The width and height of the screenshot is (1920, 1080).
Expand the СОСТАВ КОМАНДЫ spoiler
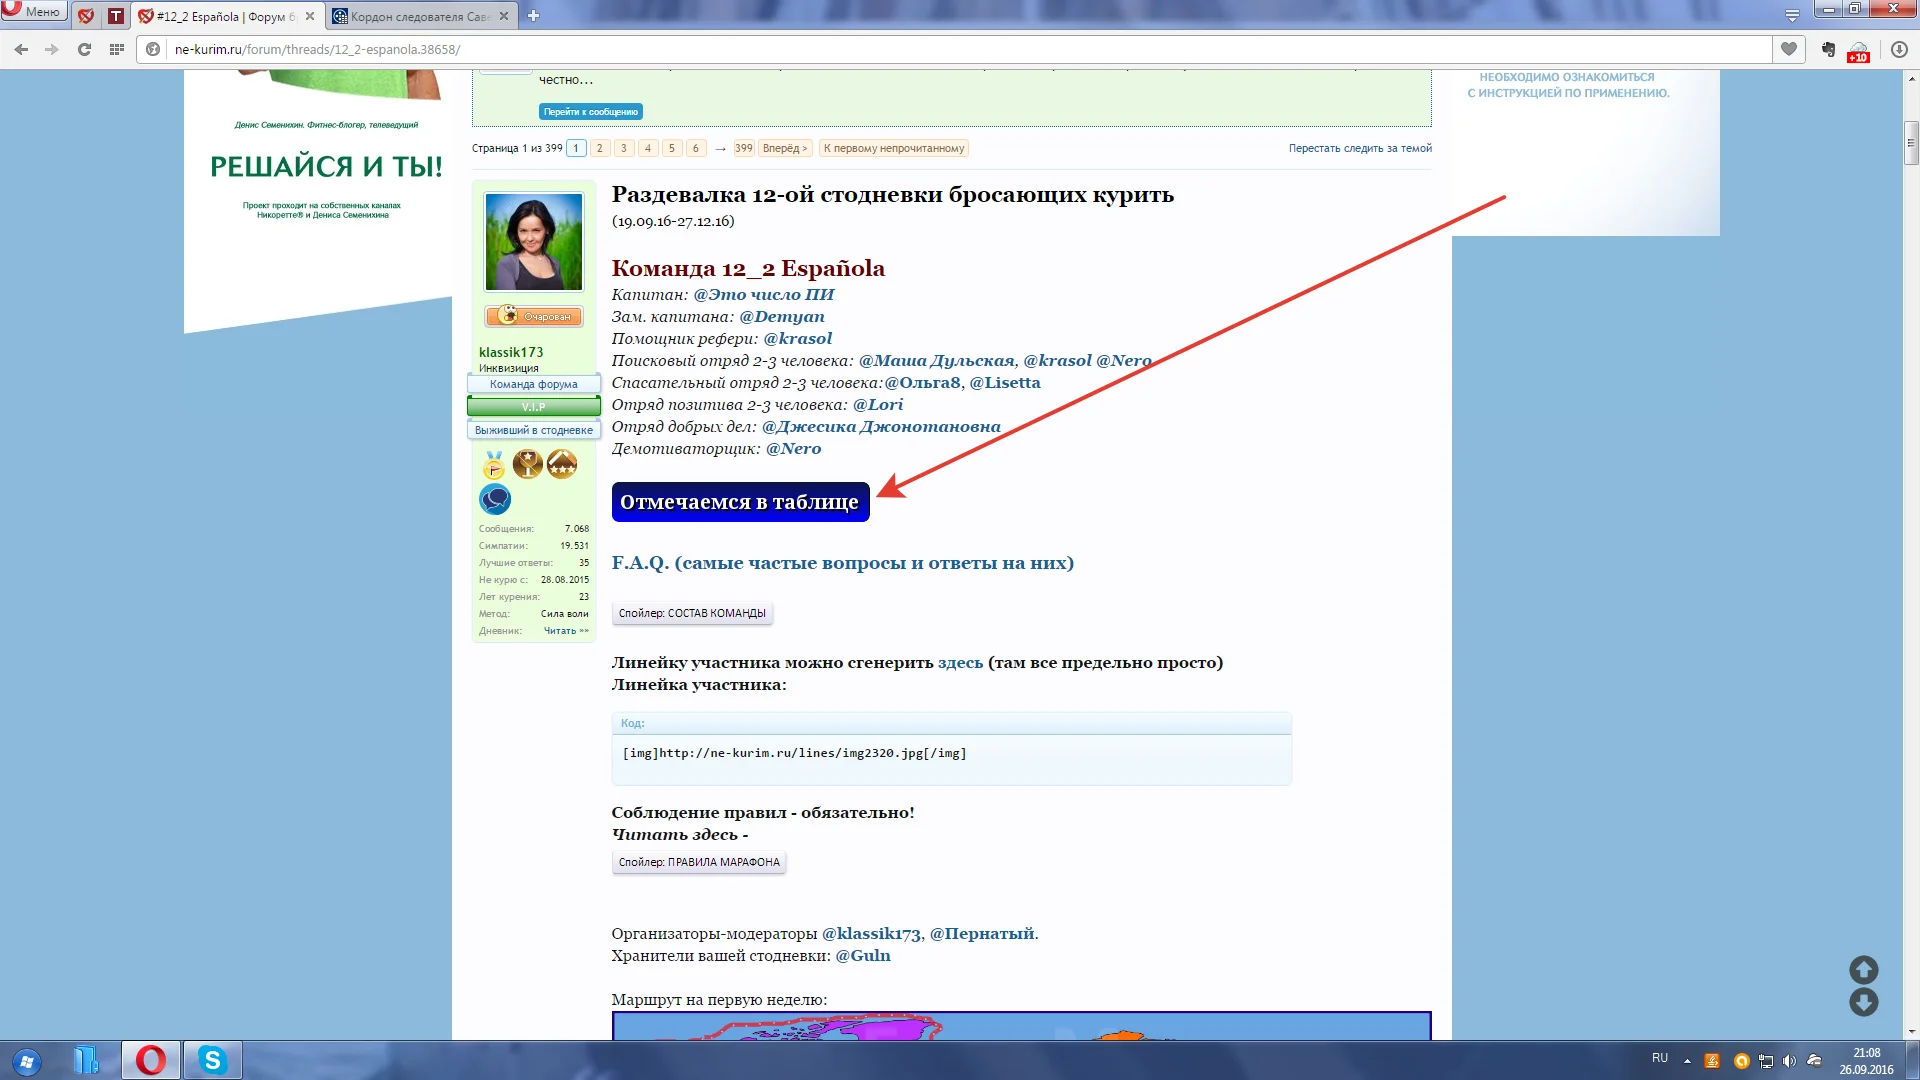692,613
